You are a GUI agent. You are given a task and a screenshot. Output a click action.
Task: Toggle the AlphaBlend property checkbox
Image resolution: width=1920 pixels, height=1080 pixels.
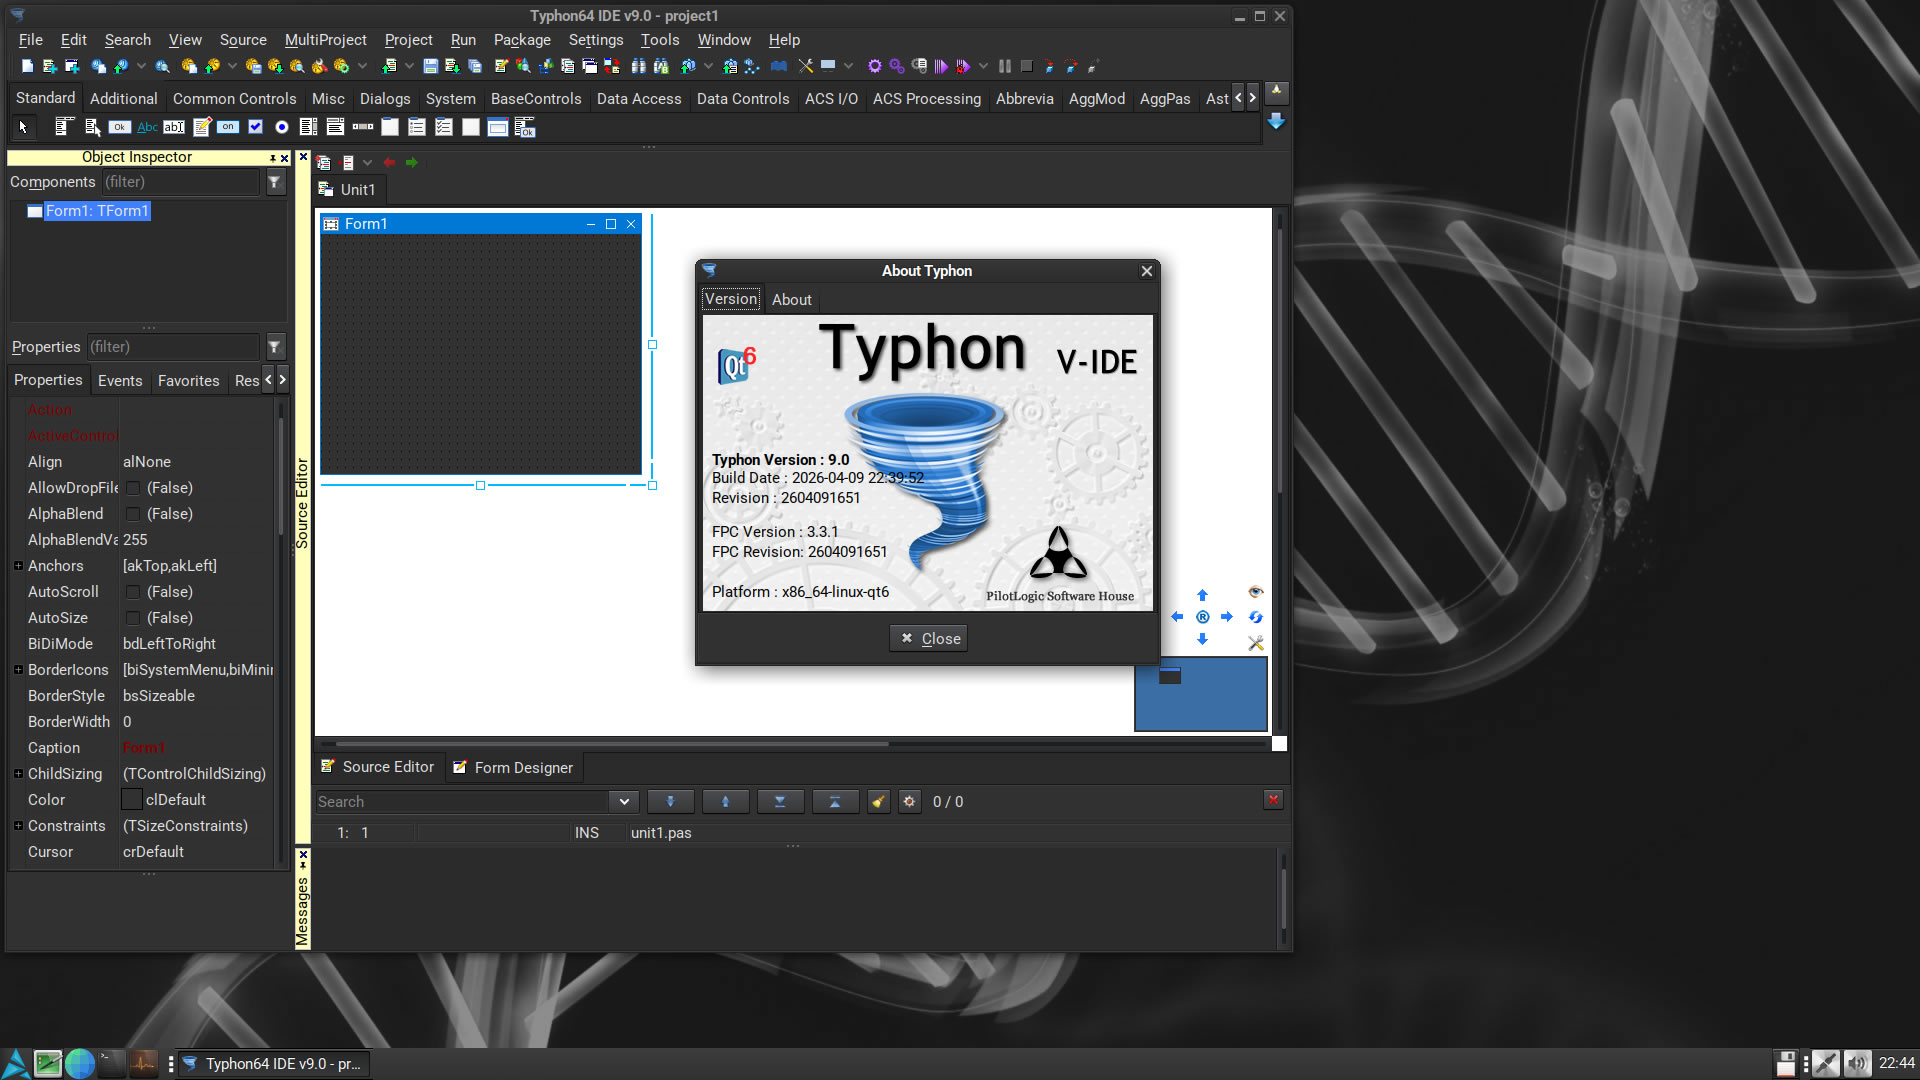(133, 514)
